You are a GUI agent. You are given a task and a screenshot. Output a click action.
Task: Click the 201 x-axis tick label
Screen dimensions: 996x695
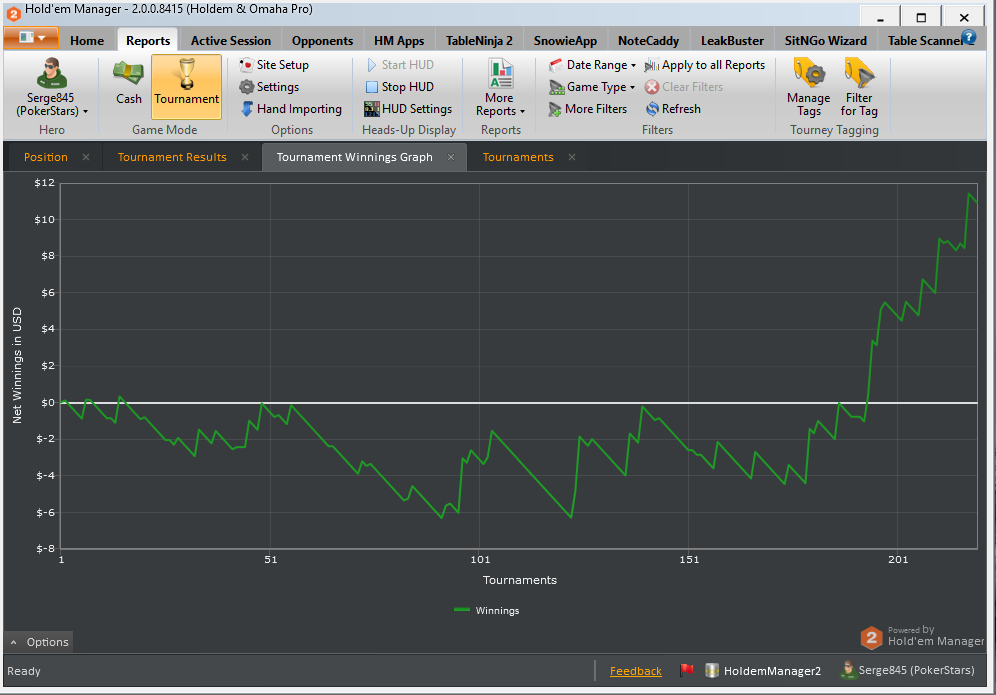point(898,560)
